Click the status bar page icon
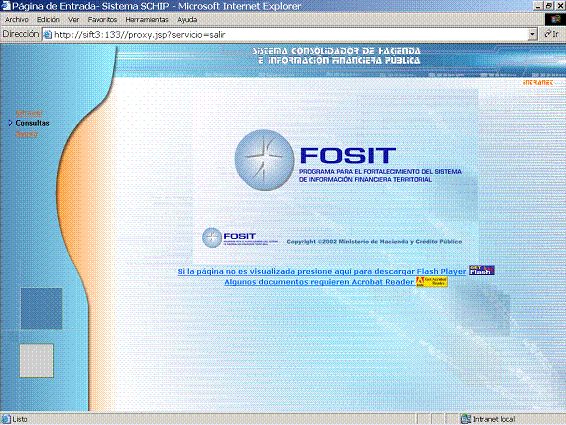Image resolution: width=566 pixels, height=425 pixels. click(6, 419)
